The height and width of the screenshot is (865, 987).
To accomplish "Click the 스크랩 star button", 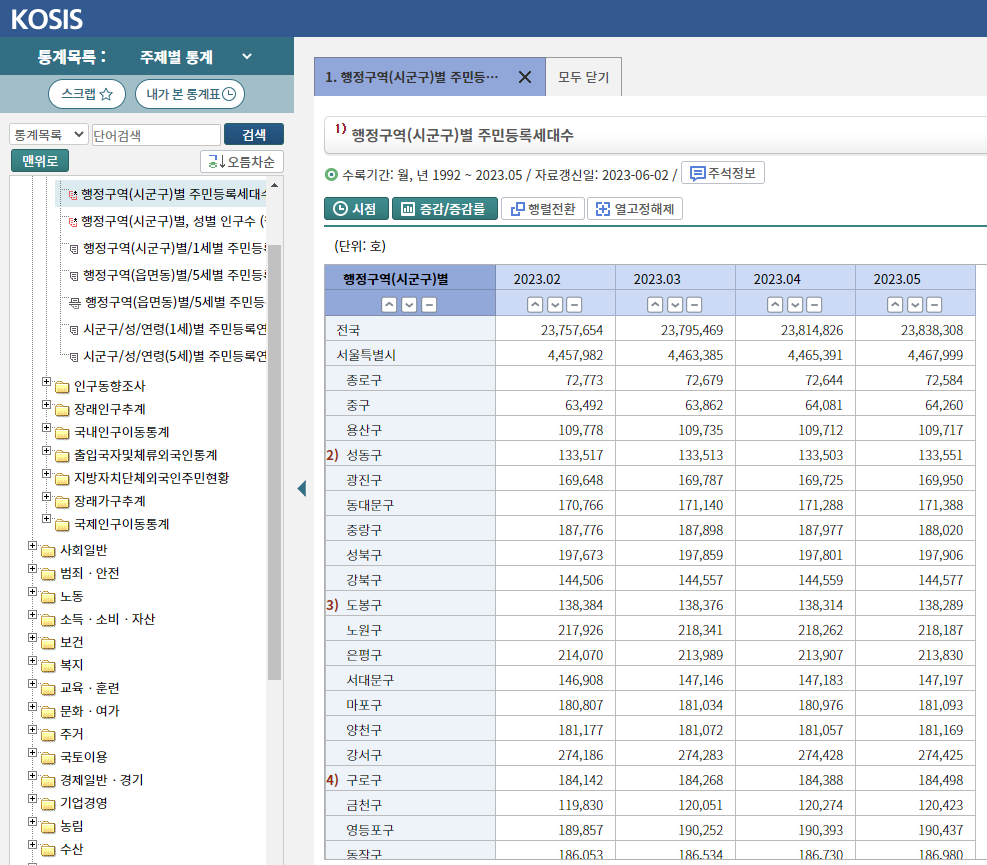I will coord(87,94).
